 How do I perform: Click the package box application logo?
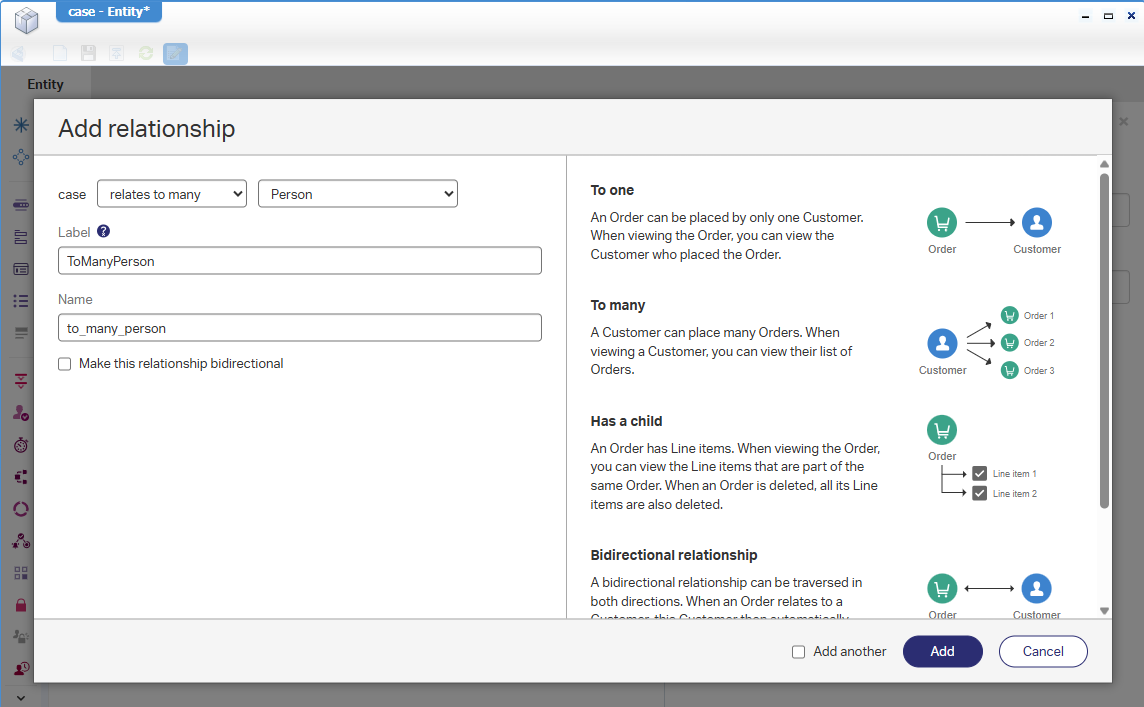point(26,20)
